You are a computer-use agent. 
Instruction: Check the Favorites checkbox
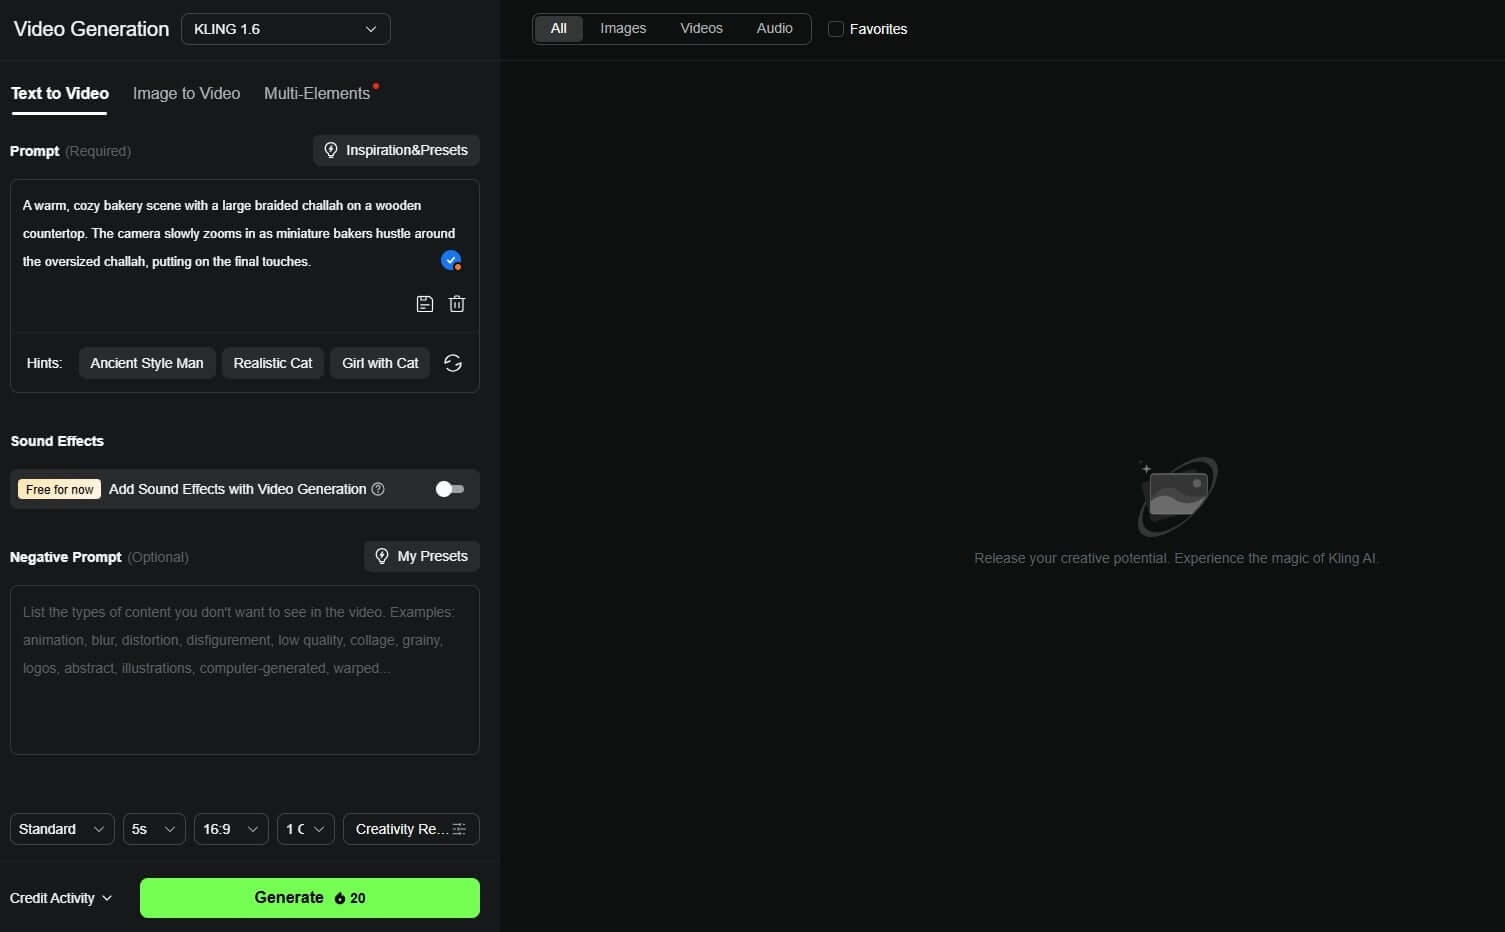click(x=836, y=29)
